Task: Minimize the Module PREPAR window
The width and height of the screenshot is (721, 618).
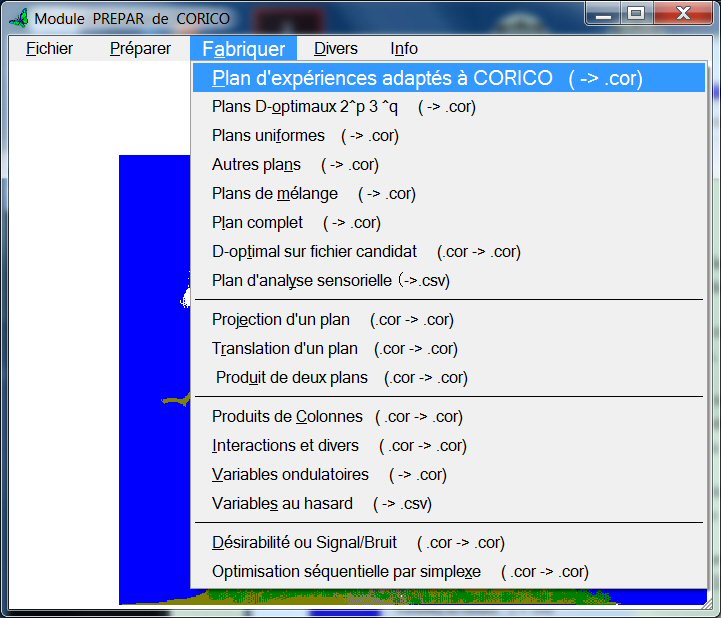Action: 603,14
